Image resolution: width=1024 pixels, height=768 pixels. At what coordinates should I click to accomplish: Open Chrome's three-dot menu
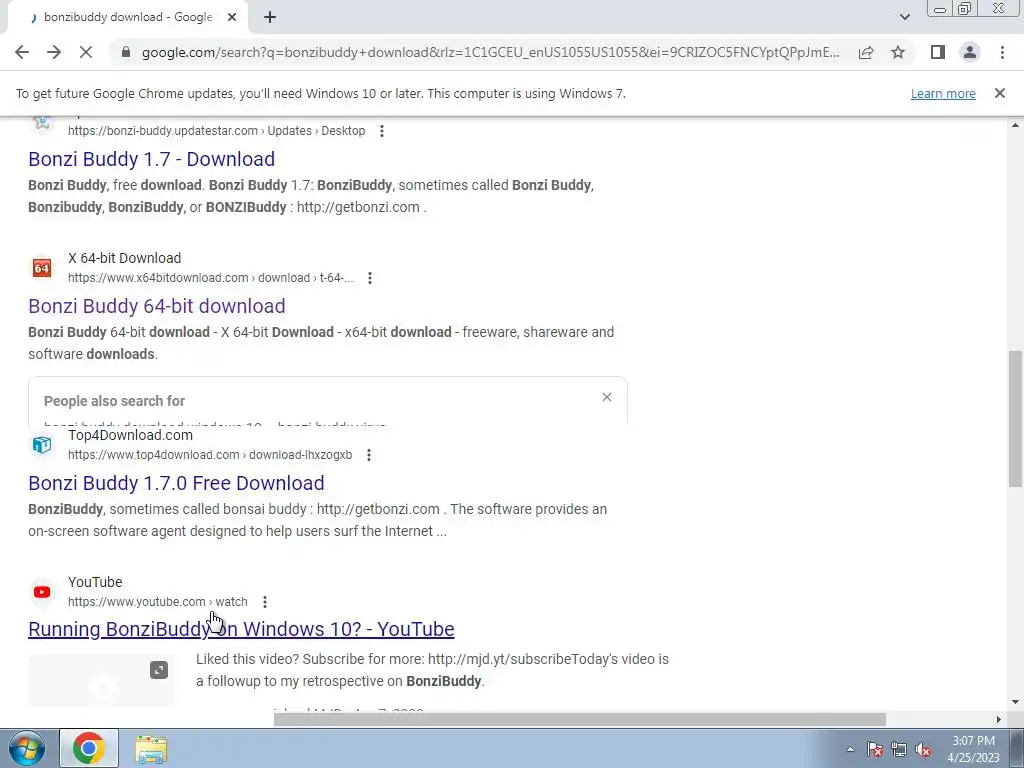click(x=1002, y=52)
